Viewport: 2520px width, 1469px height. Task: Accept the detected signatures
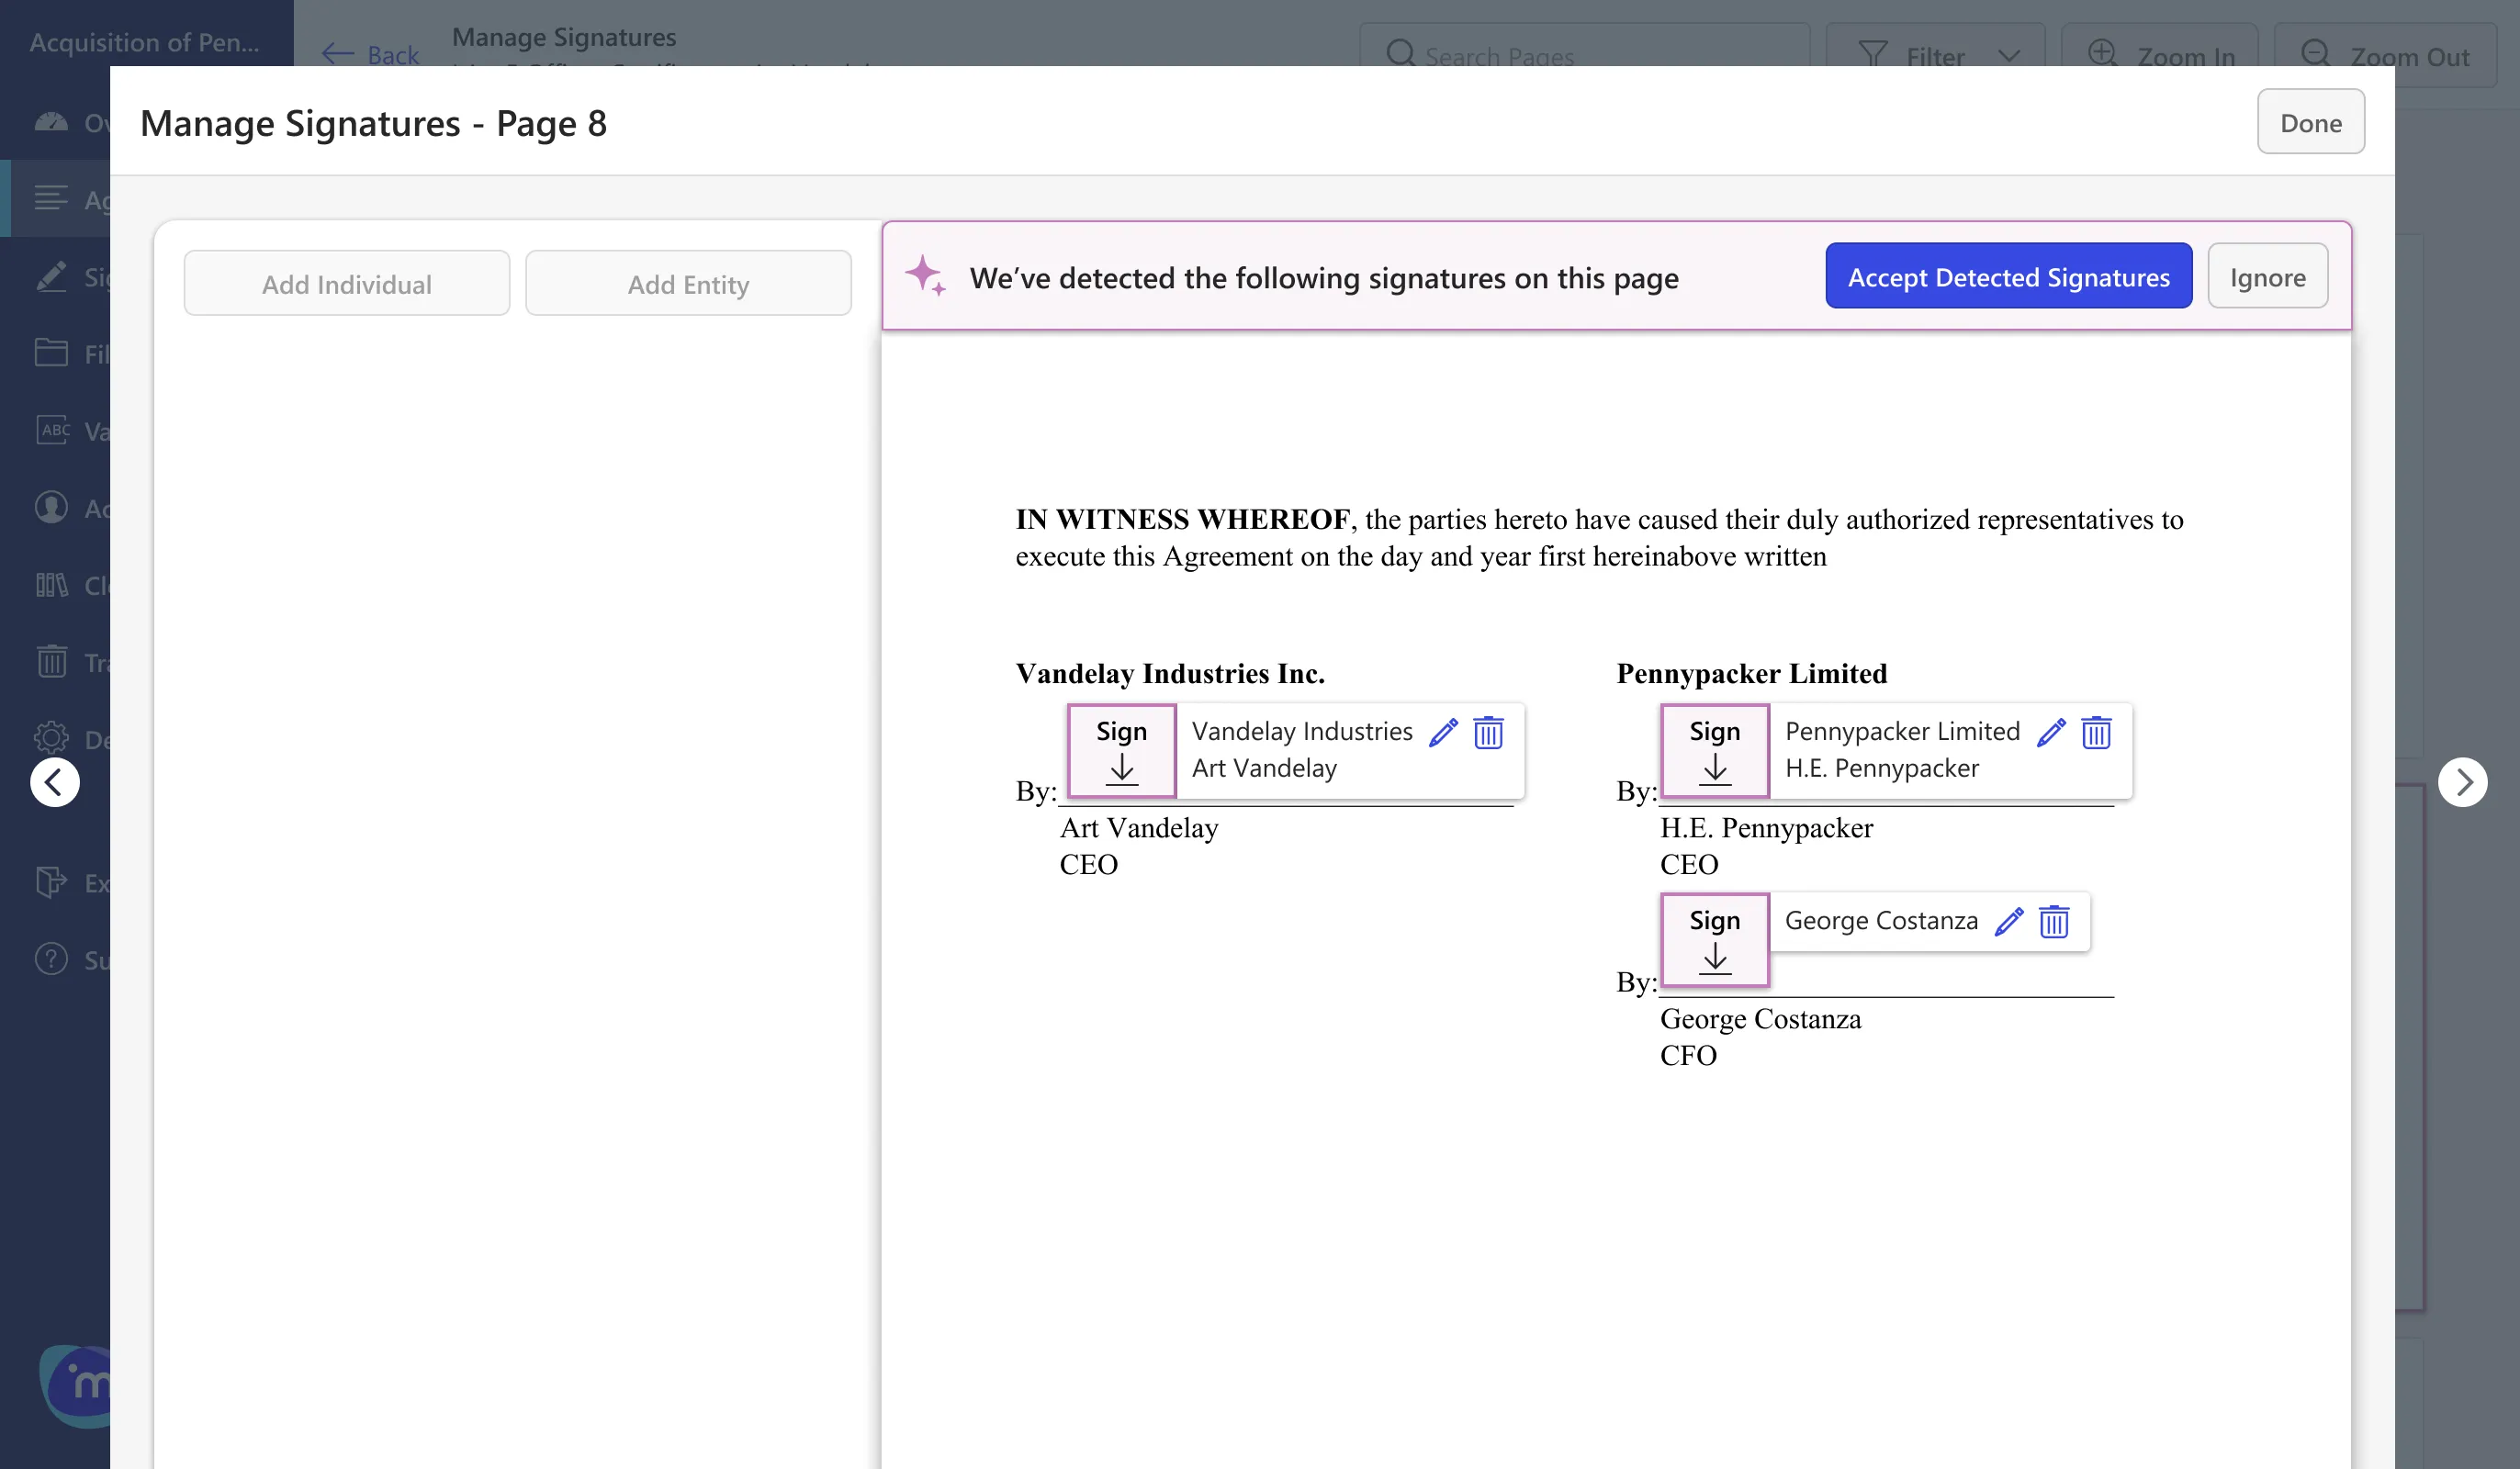(x=2008, y=277)
